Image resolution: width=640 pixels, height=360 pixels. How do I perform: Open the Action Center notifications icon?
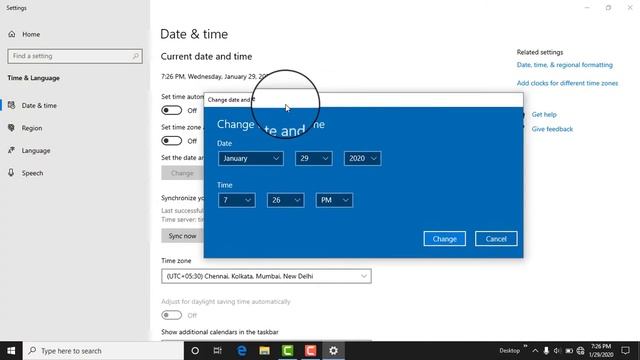click(x=625, y=351)
